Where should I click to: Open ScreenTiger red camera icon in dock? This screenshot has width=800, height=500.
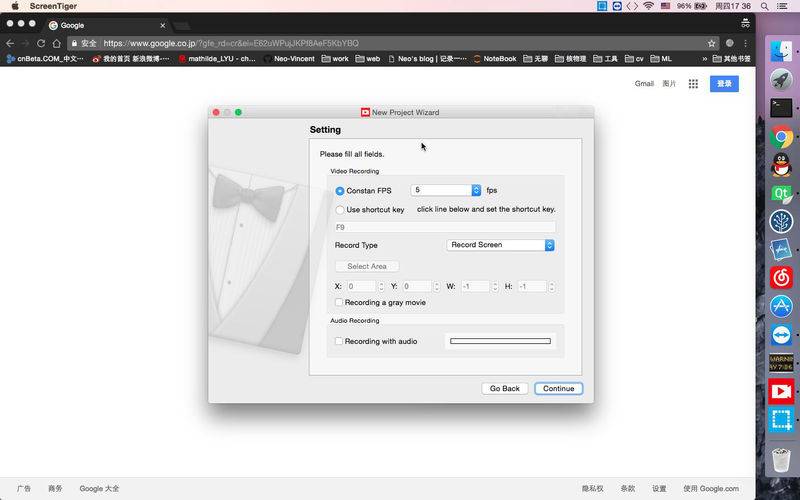click(x=781, y=391)
